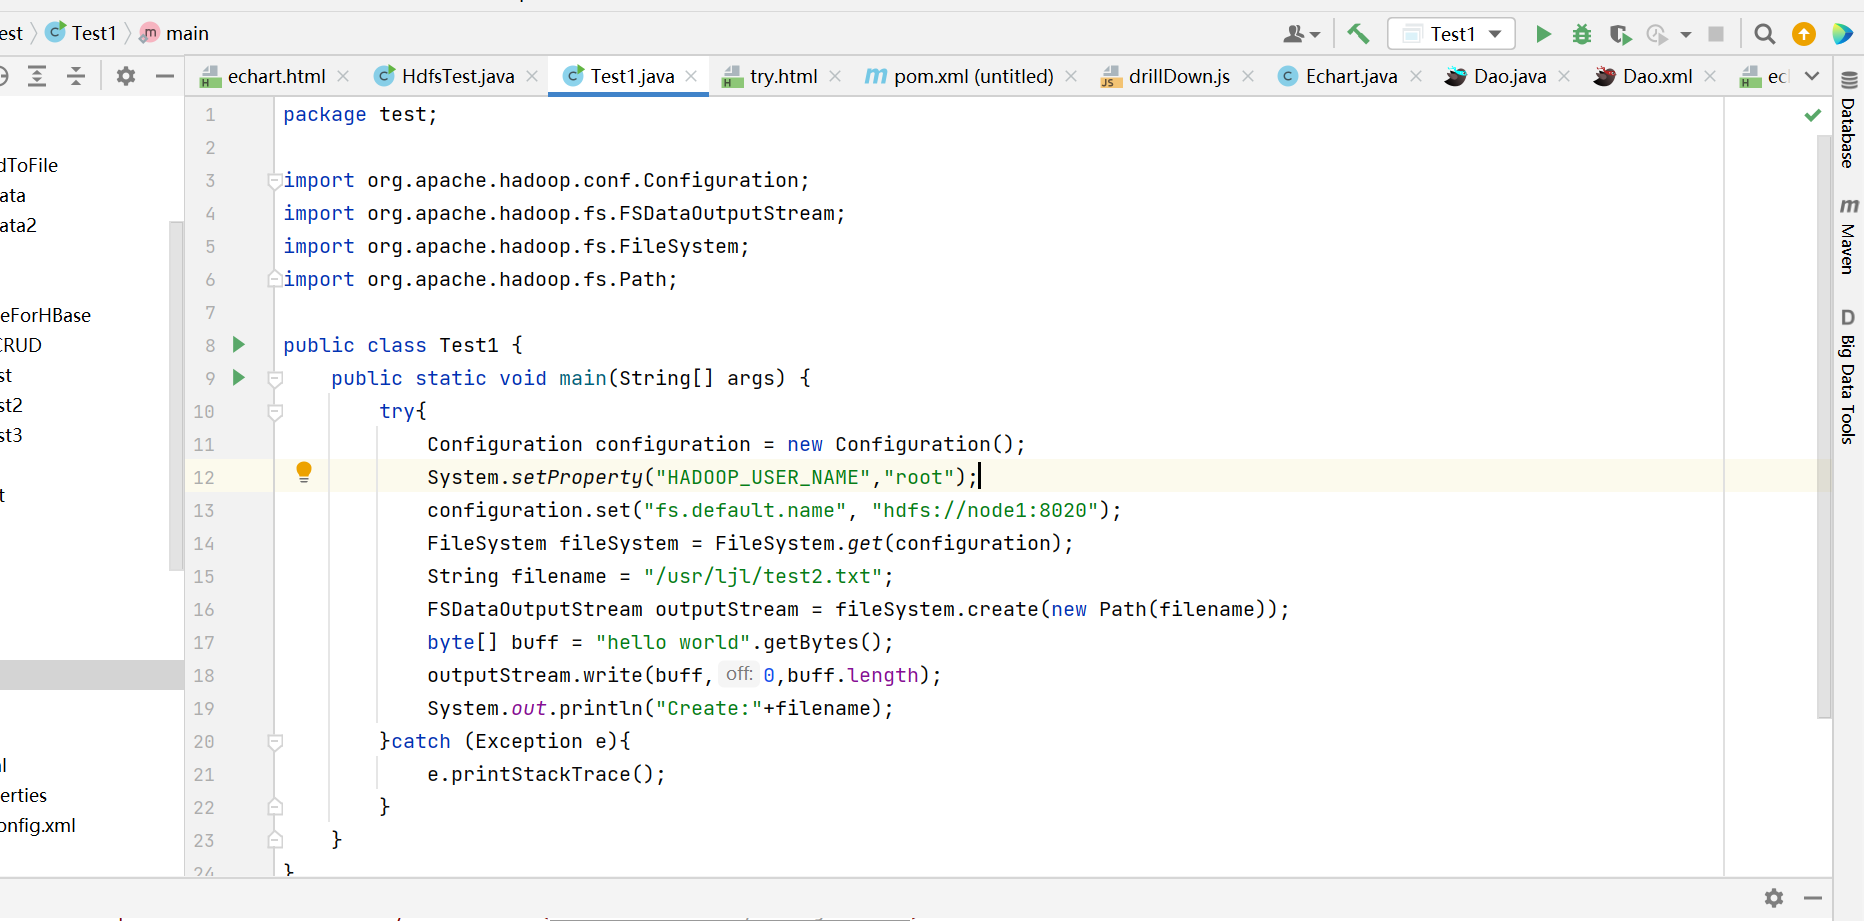Click the main method breadcrumb
Screen dimensions: 1864x921
[x=174, y=33]
